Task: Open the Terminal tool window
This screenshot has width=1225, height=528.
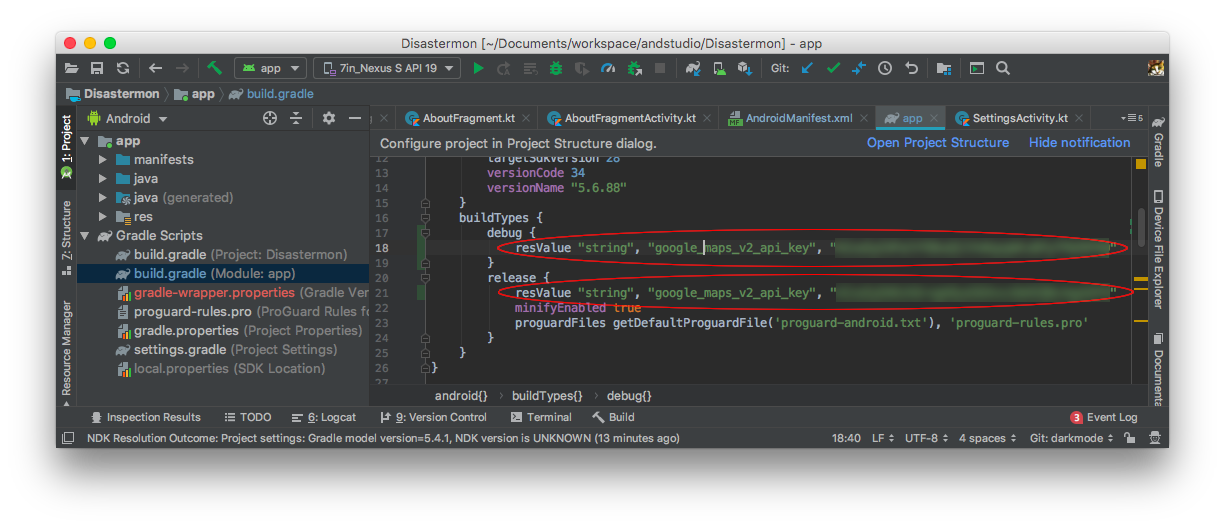Action: click(x=541, y=417)
